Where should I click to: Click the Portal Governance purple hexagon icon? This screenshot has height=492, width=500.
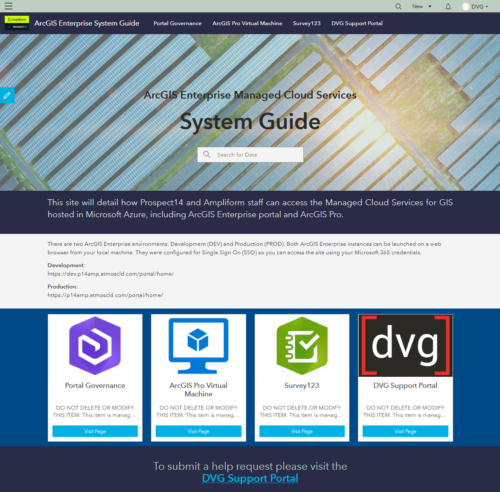[95, 345]
